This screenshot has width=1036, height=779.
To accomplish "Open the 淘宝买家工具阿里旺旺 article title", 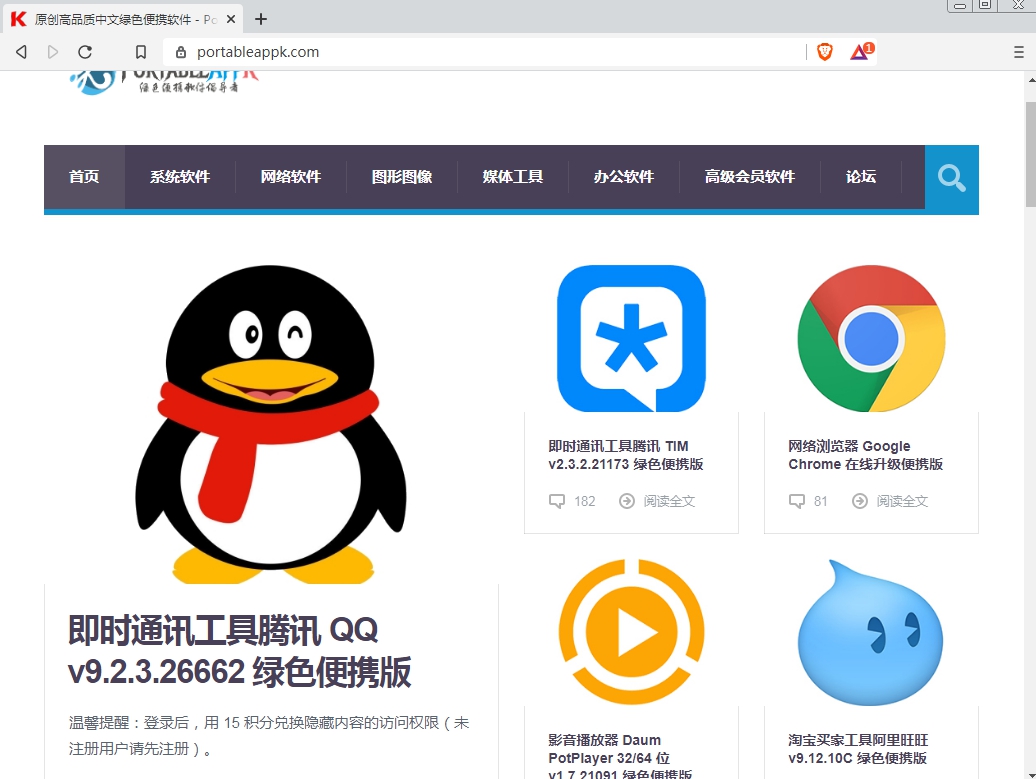I will tap(858, 749).
